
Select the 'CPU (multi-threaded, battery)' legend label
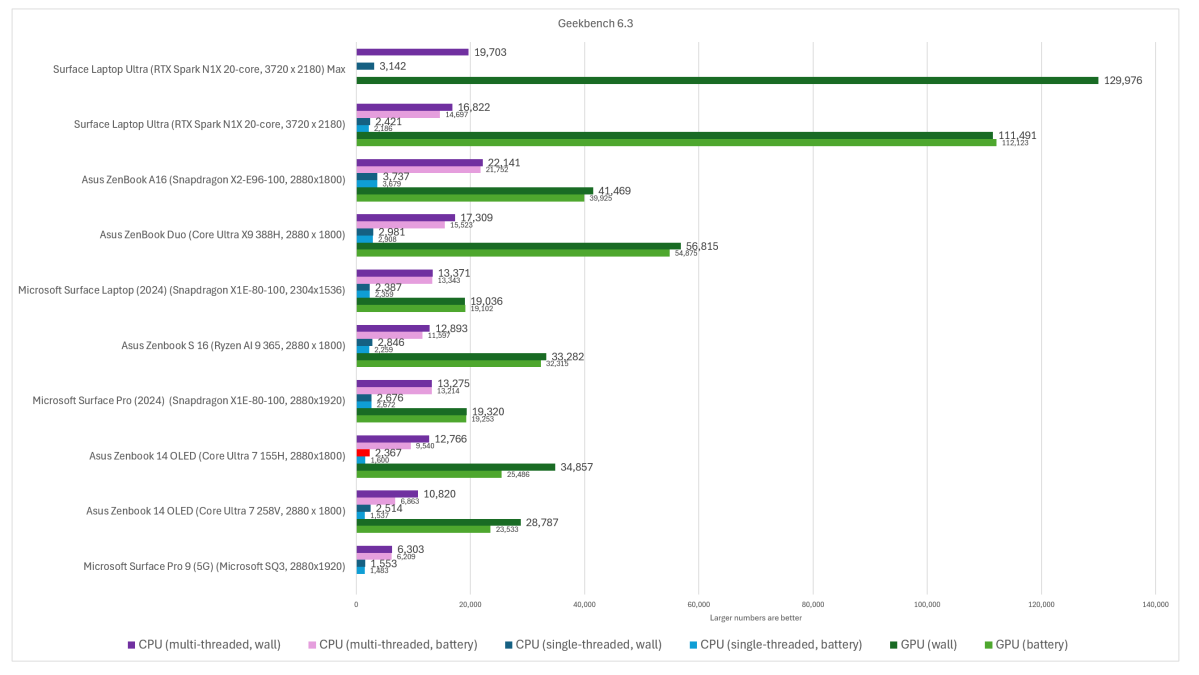pos(398,644)
